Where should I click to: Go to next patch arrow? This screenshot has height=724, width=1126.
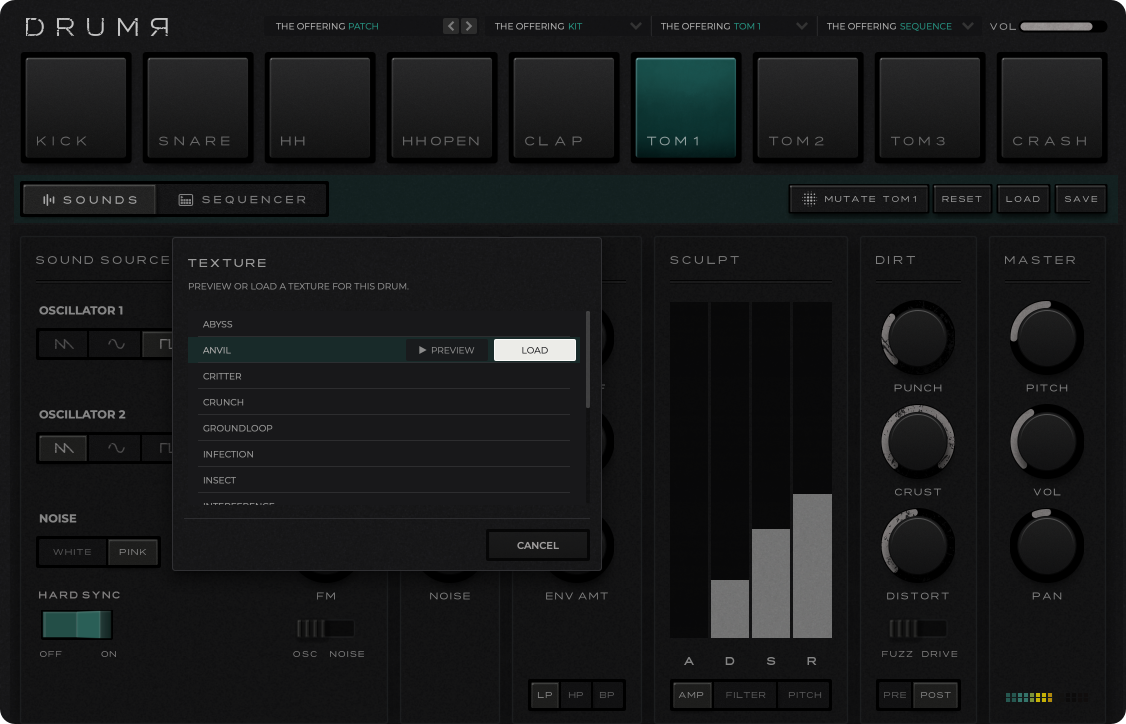point(469,26)
